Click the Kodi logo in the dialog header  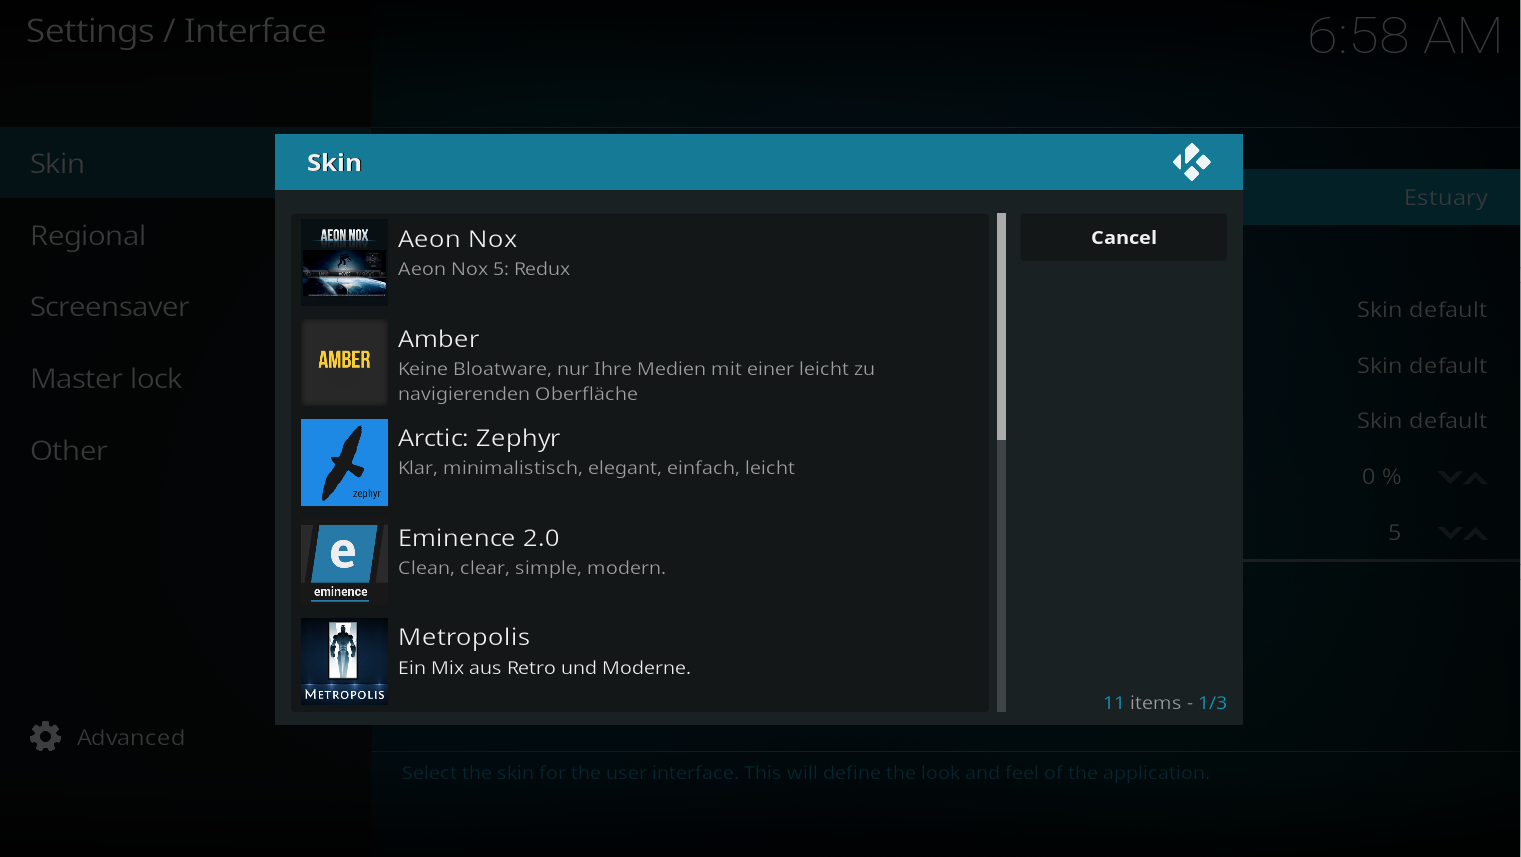(x=1191, y=162)
